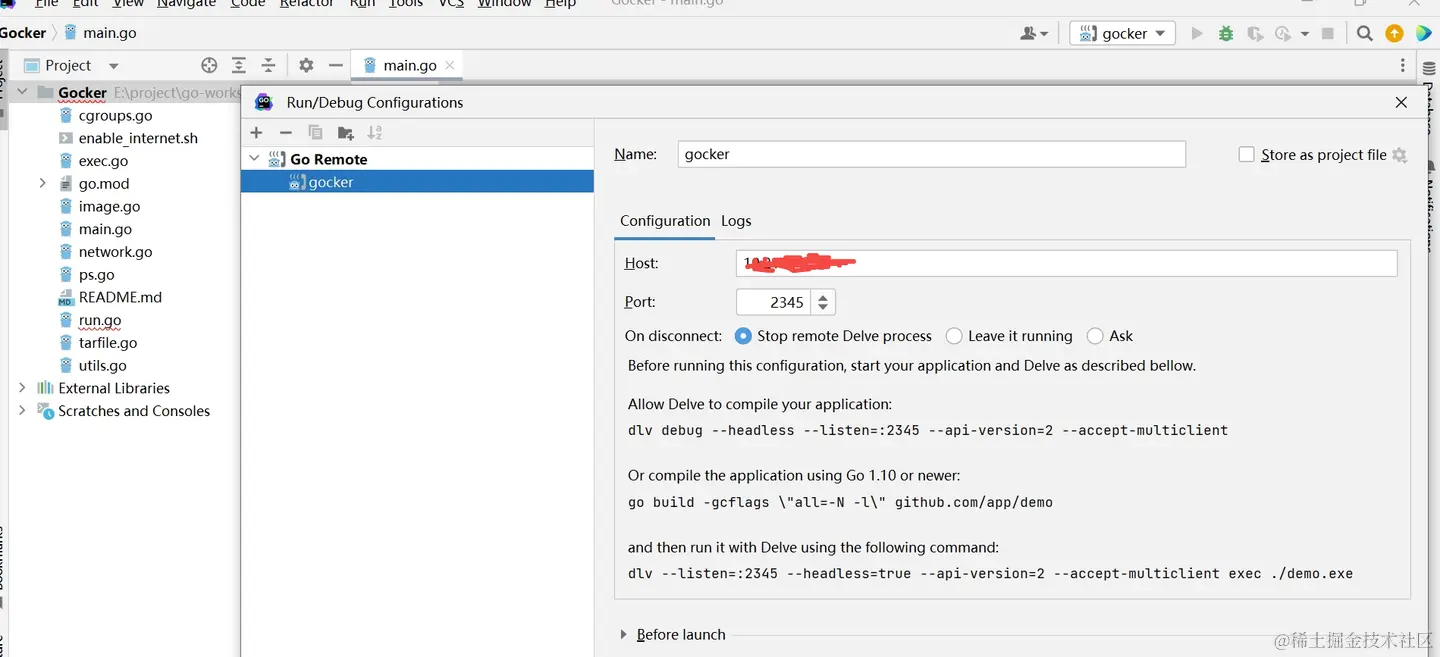Image resolution: width=1440 pixels, height=657 pixels.
Task: Open the Project view dropdown
Action: [x=113, y=66]
